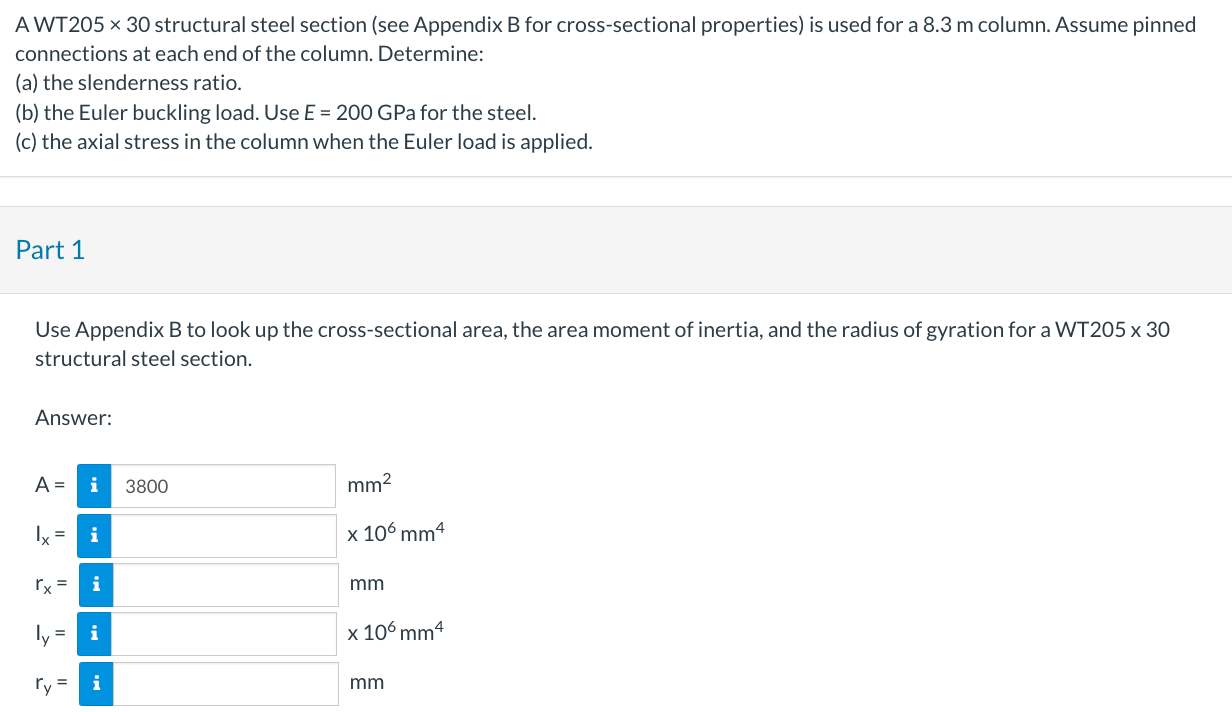Click the empty Ix input field
This screenshot has height=712, width=1232.
(224, 535)
